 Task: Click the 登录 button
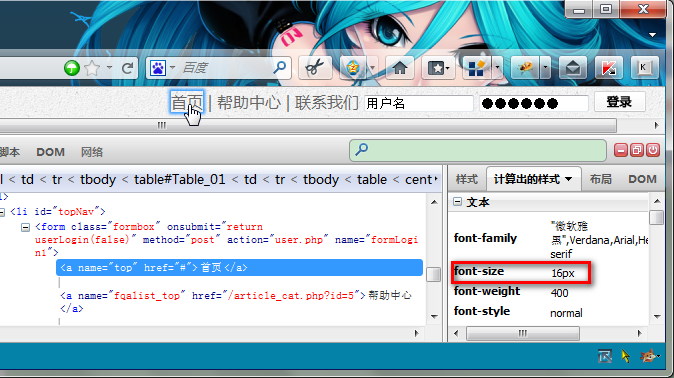click(x=619, y=102)
